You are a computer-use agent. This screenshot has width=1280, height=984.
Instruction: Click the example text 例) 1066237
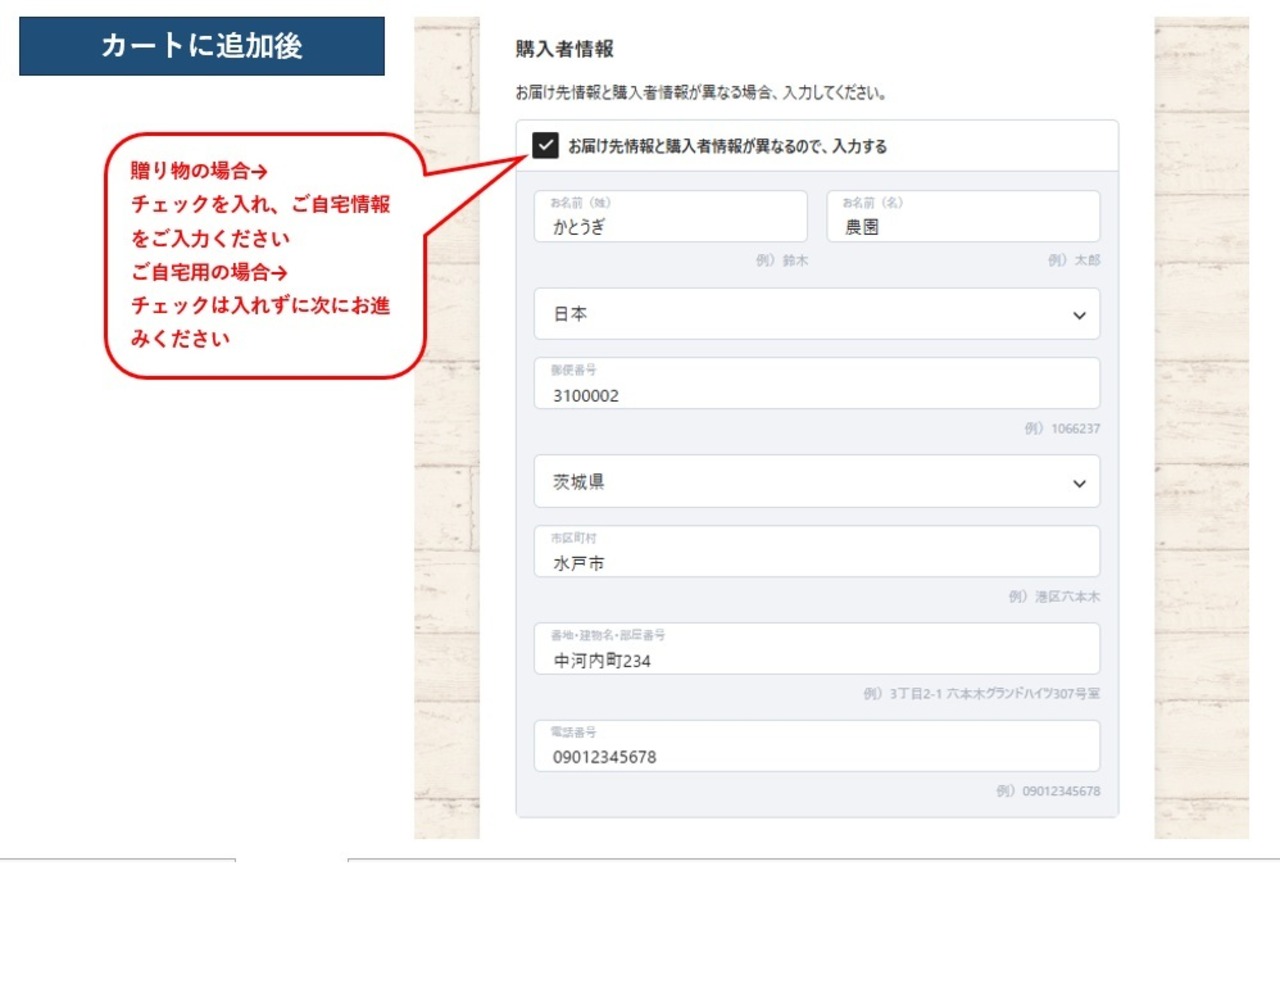pyautogui.click(x=1062, y=428)
